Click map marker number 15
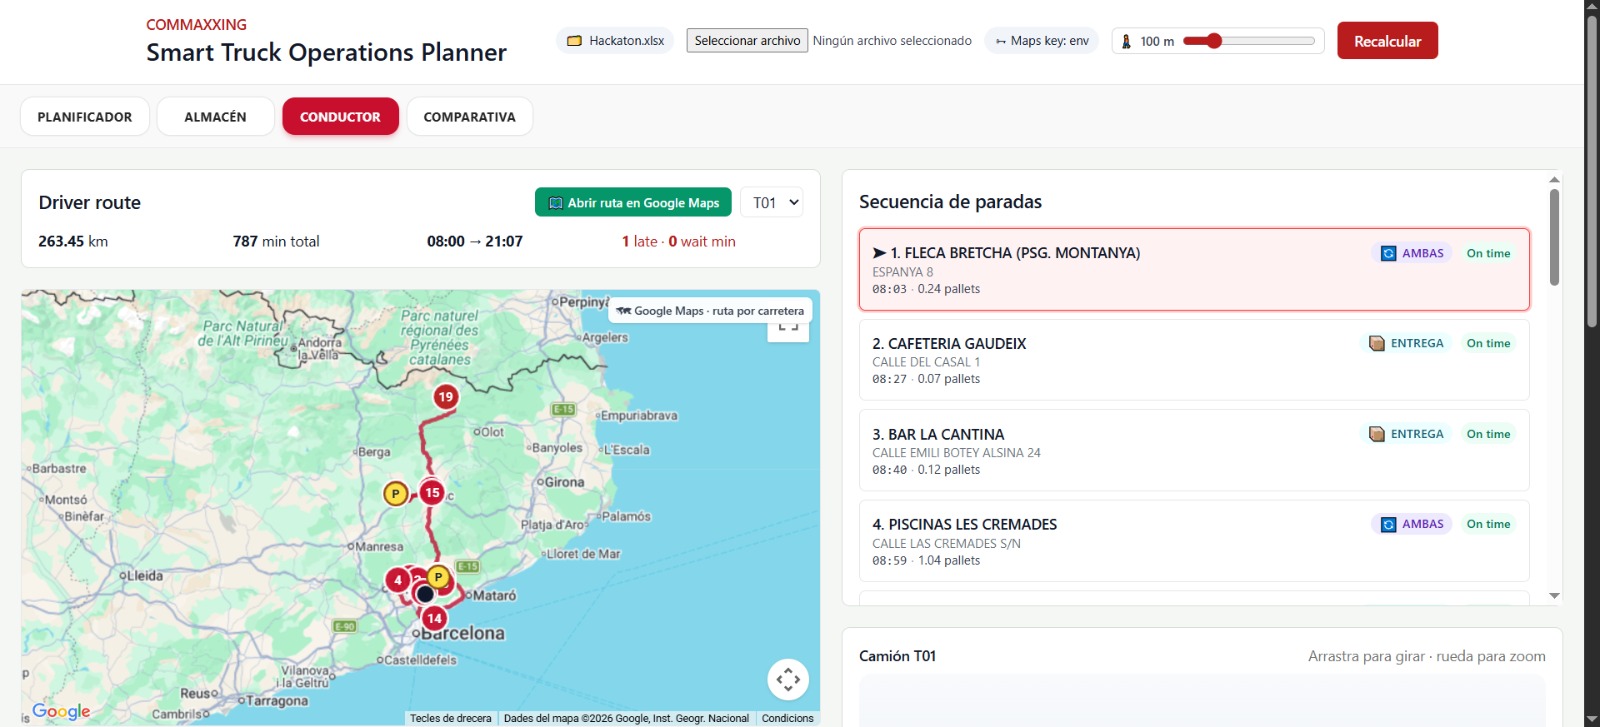1600x727 pixels. coord(432,492)
